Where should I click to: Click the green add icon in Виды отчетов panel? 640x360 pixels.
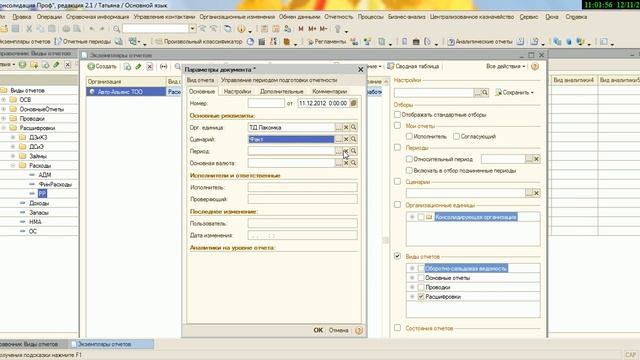point(22,64)
